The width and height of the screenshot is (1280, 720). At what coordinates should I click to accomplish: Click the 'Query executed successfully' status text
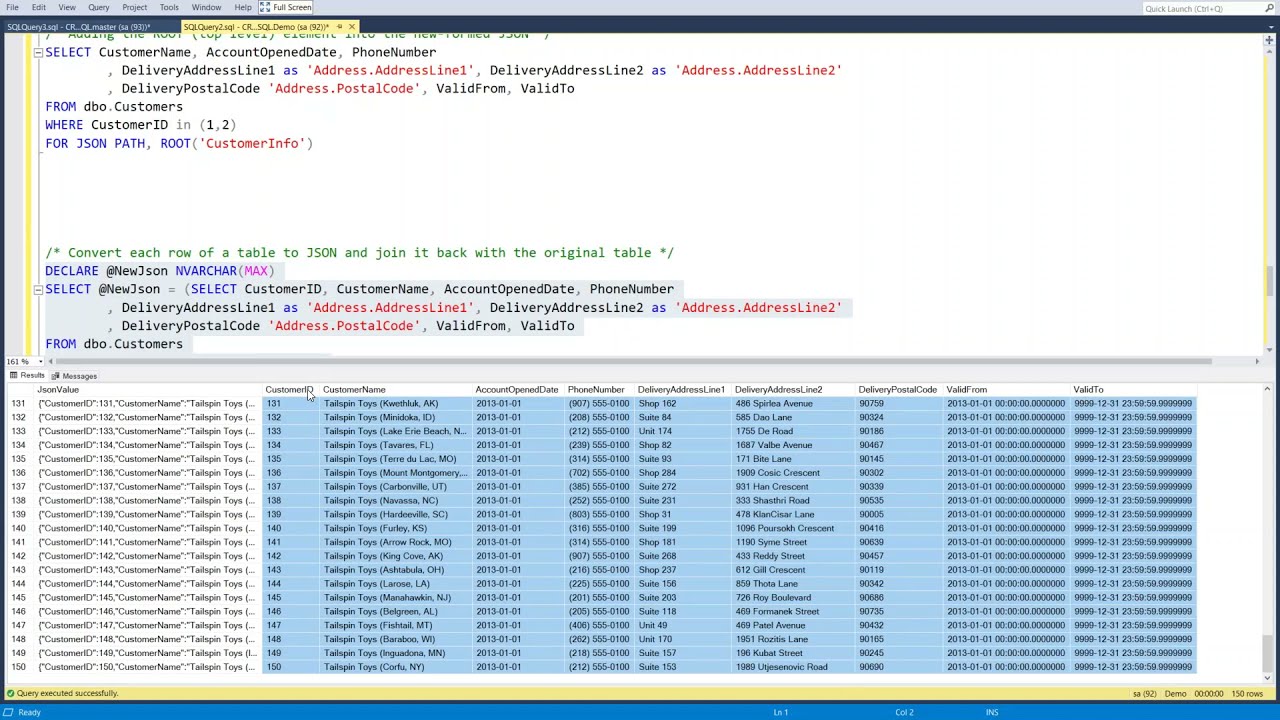(x=67, y=693)
